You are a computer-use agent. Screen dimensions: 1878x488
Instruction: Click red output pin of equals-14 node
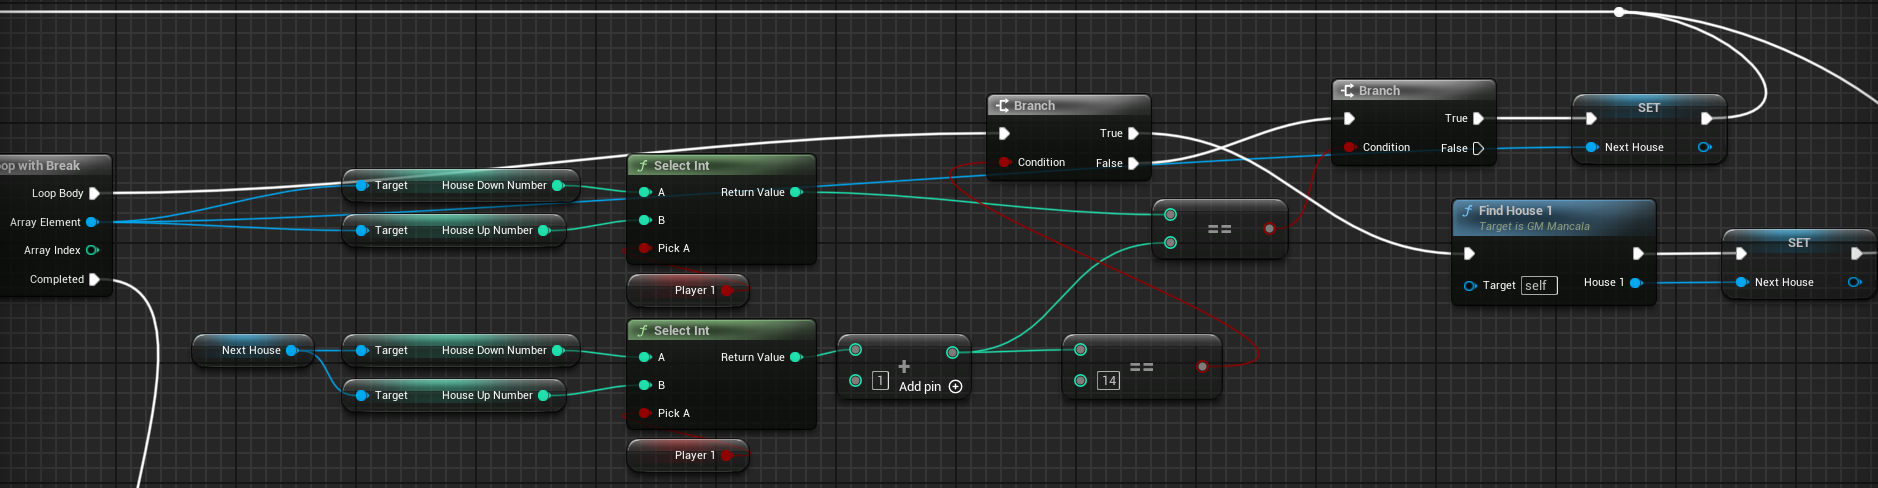pos(1202,367)
